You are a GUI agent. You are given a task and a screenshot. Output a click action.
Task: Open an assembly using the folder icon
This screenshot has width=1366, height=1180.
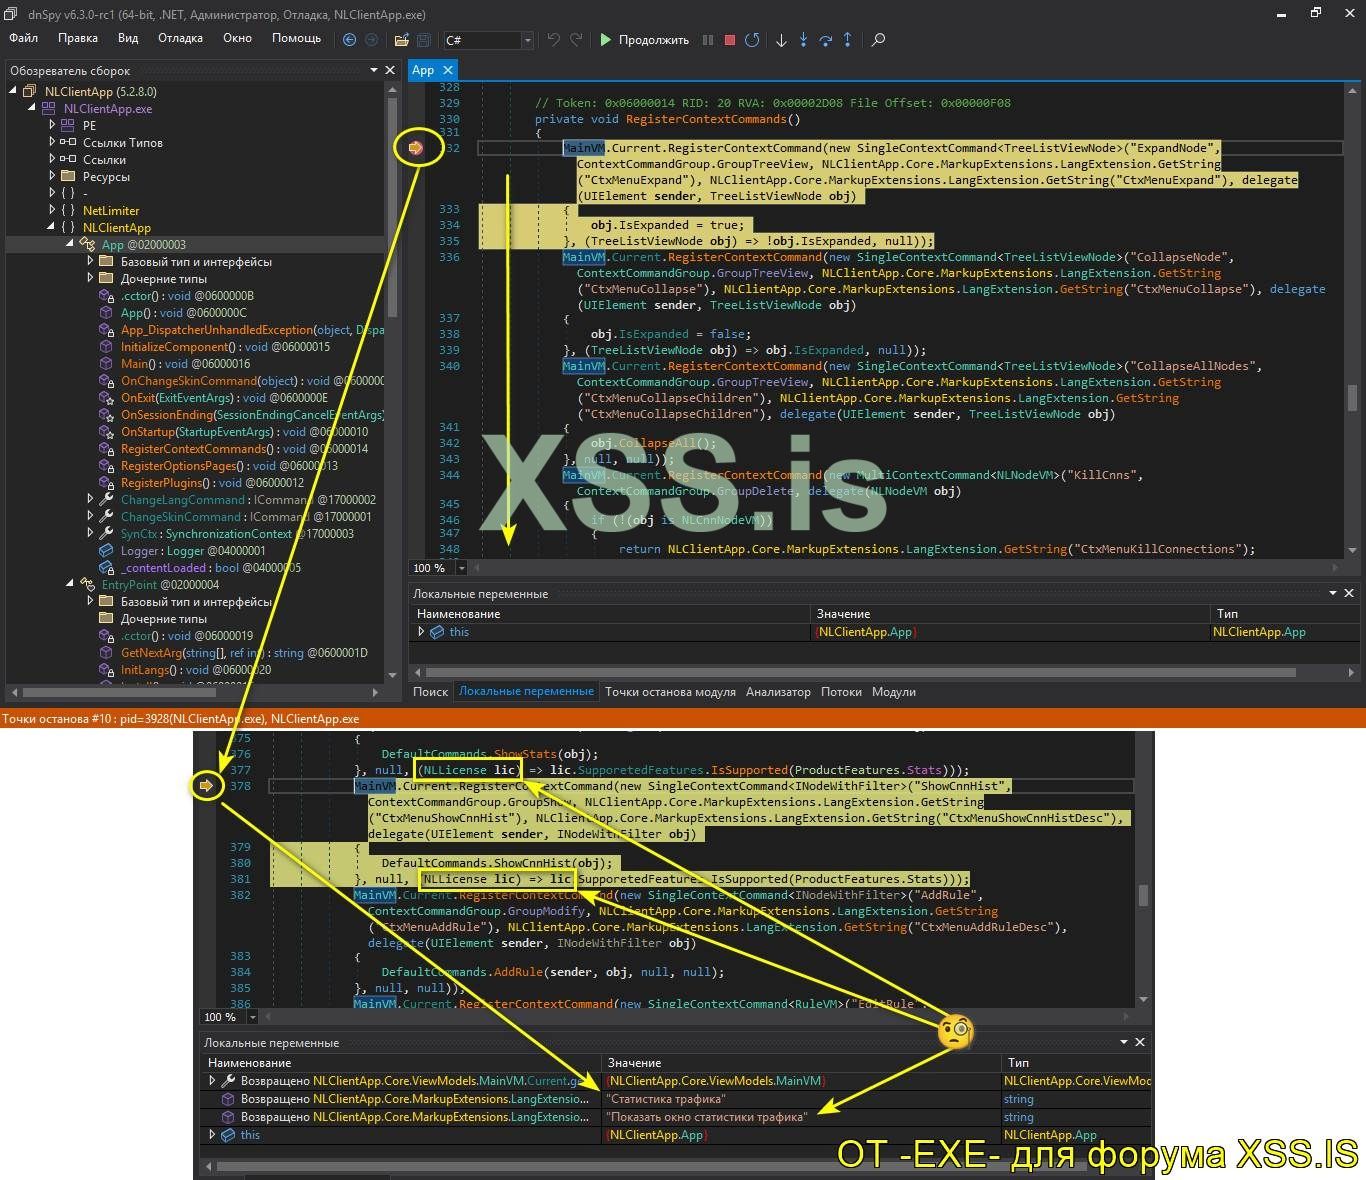[x=401, y=40]
